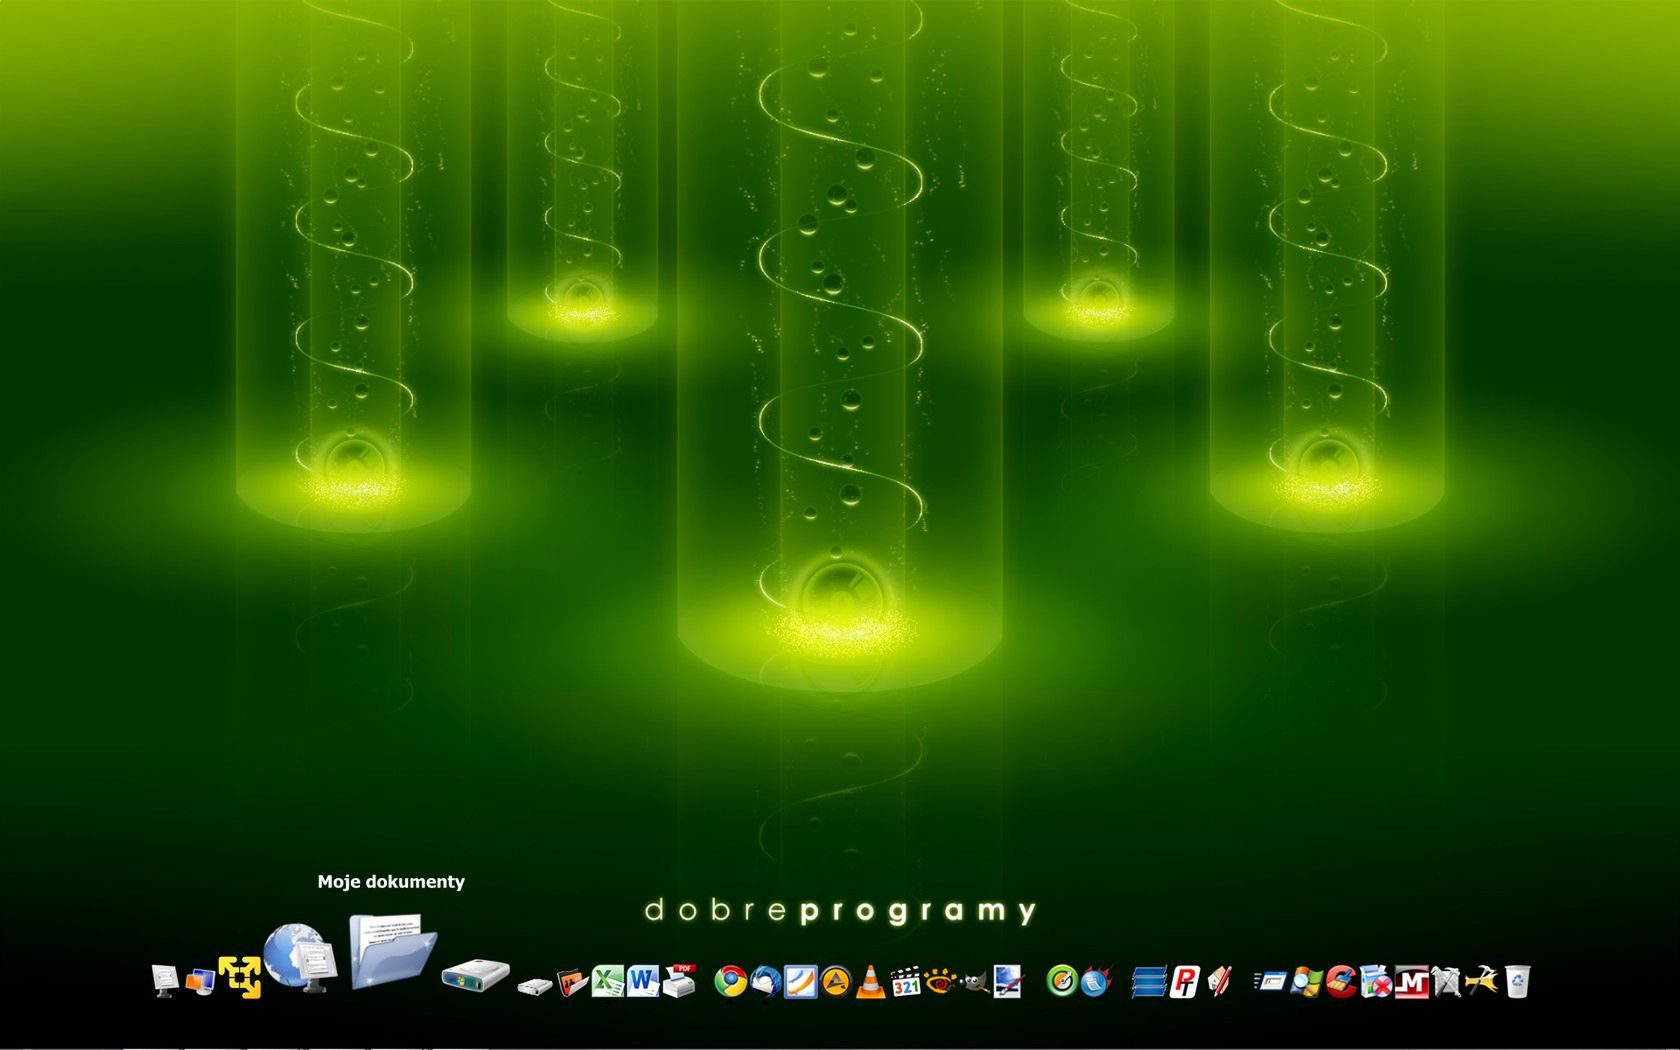
Task: Open the software box uninstaller icon
Action: pos(1376,982)
